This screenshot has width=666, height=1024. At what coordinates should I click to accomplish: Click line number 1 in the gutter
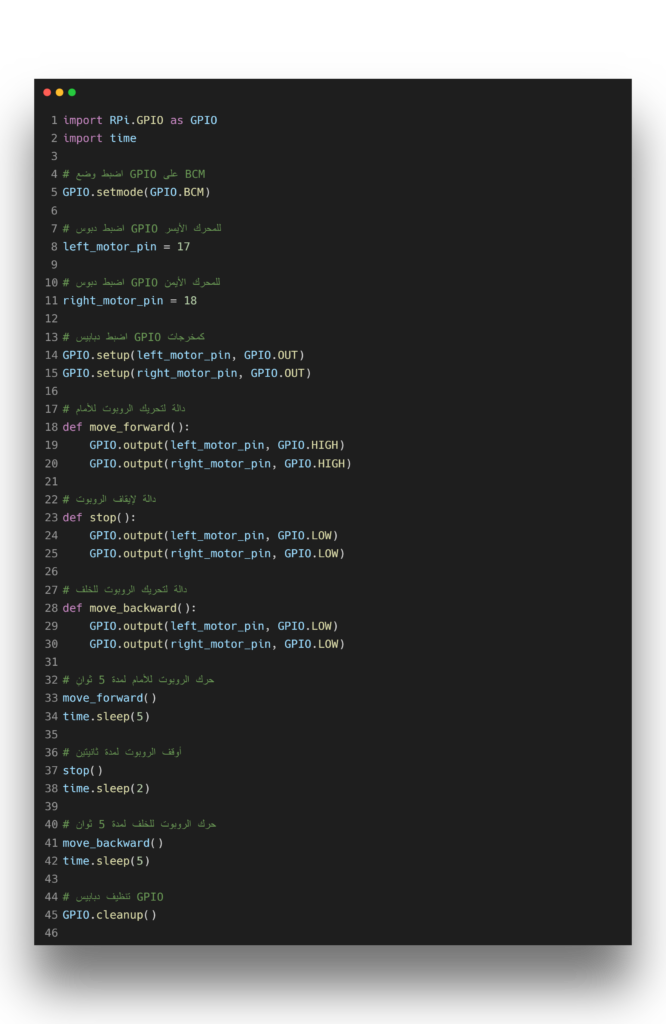54,120
